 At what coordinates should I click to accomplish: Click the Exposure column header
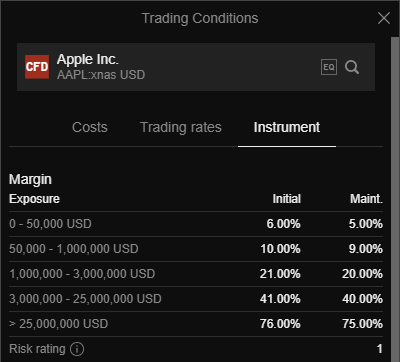click(x=34, y=199)
